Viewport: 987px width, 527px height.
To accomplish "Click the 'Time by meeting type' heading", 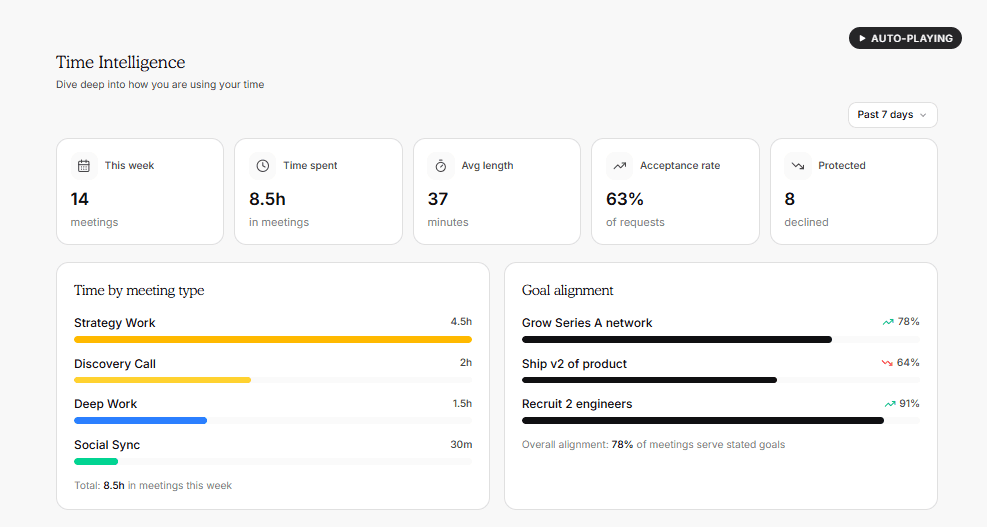I will coord(139,290).
